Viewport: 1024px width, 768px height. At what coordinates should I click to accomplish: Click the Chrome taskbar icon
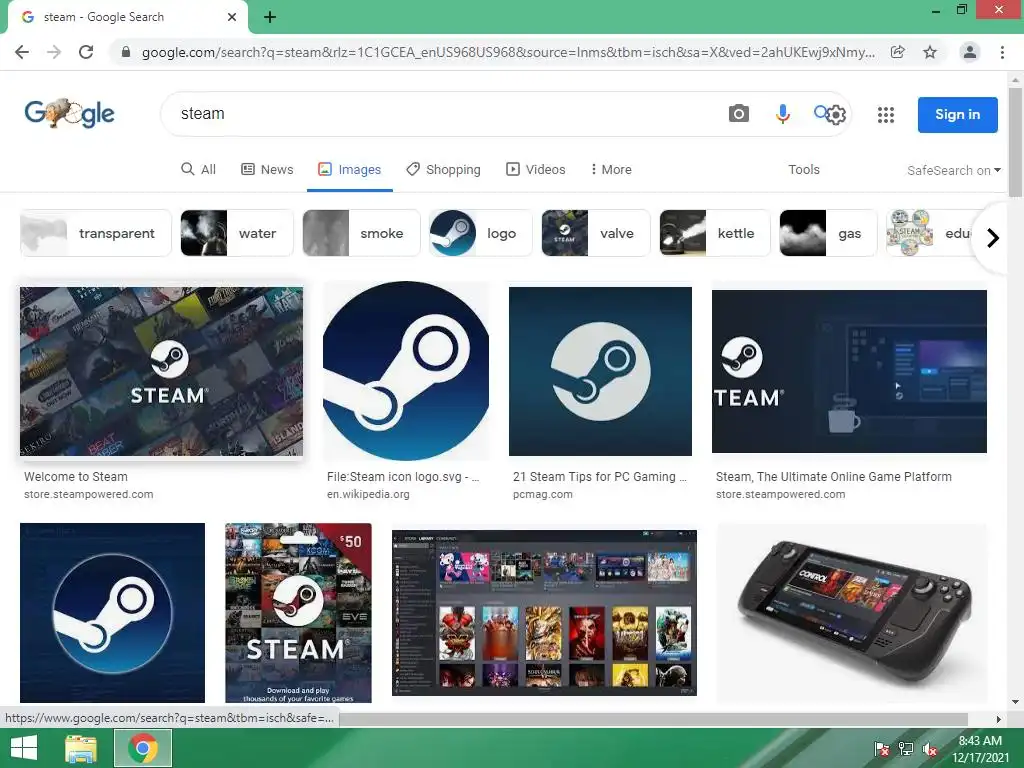pyautogui.click(x=143, y=748)
